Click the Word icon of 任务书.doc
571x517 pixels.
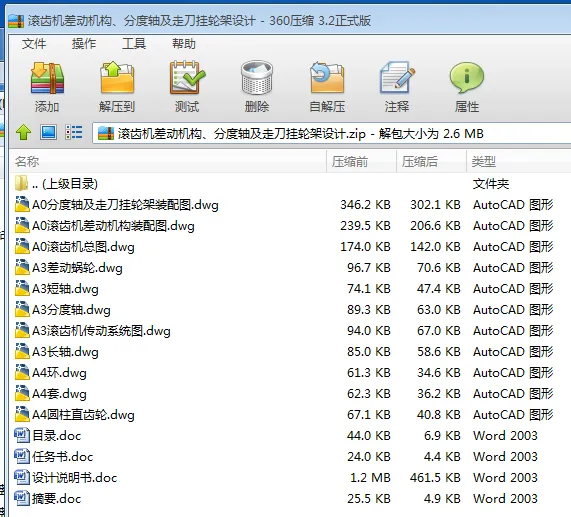click(x=21, y=456)
